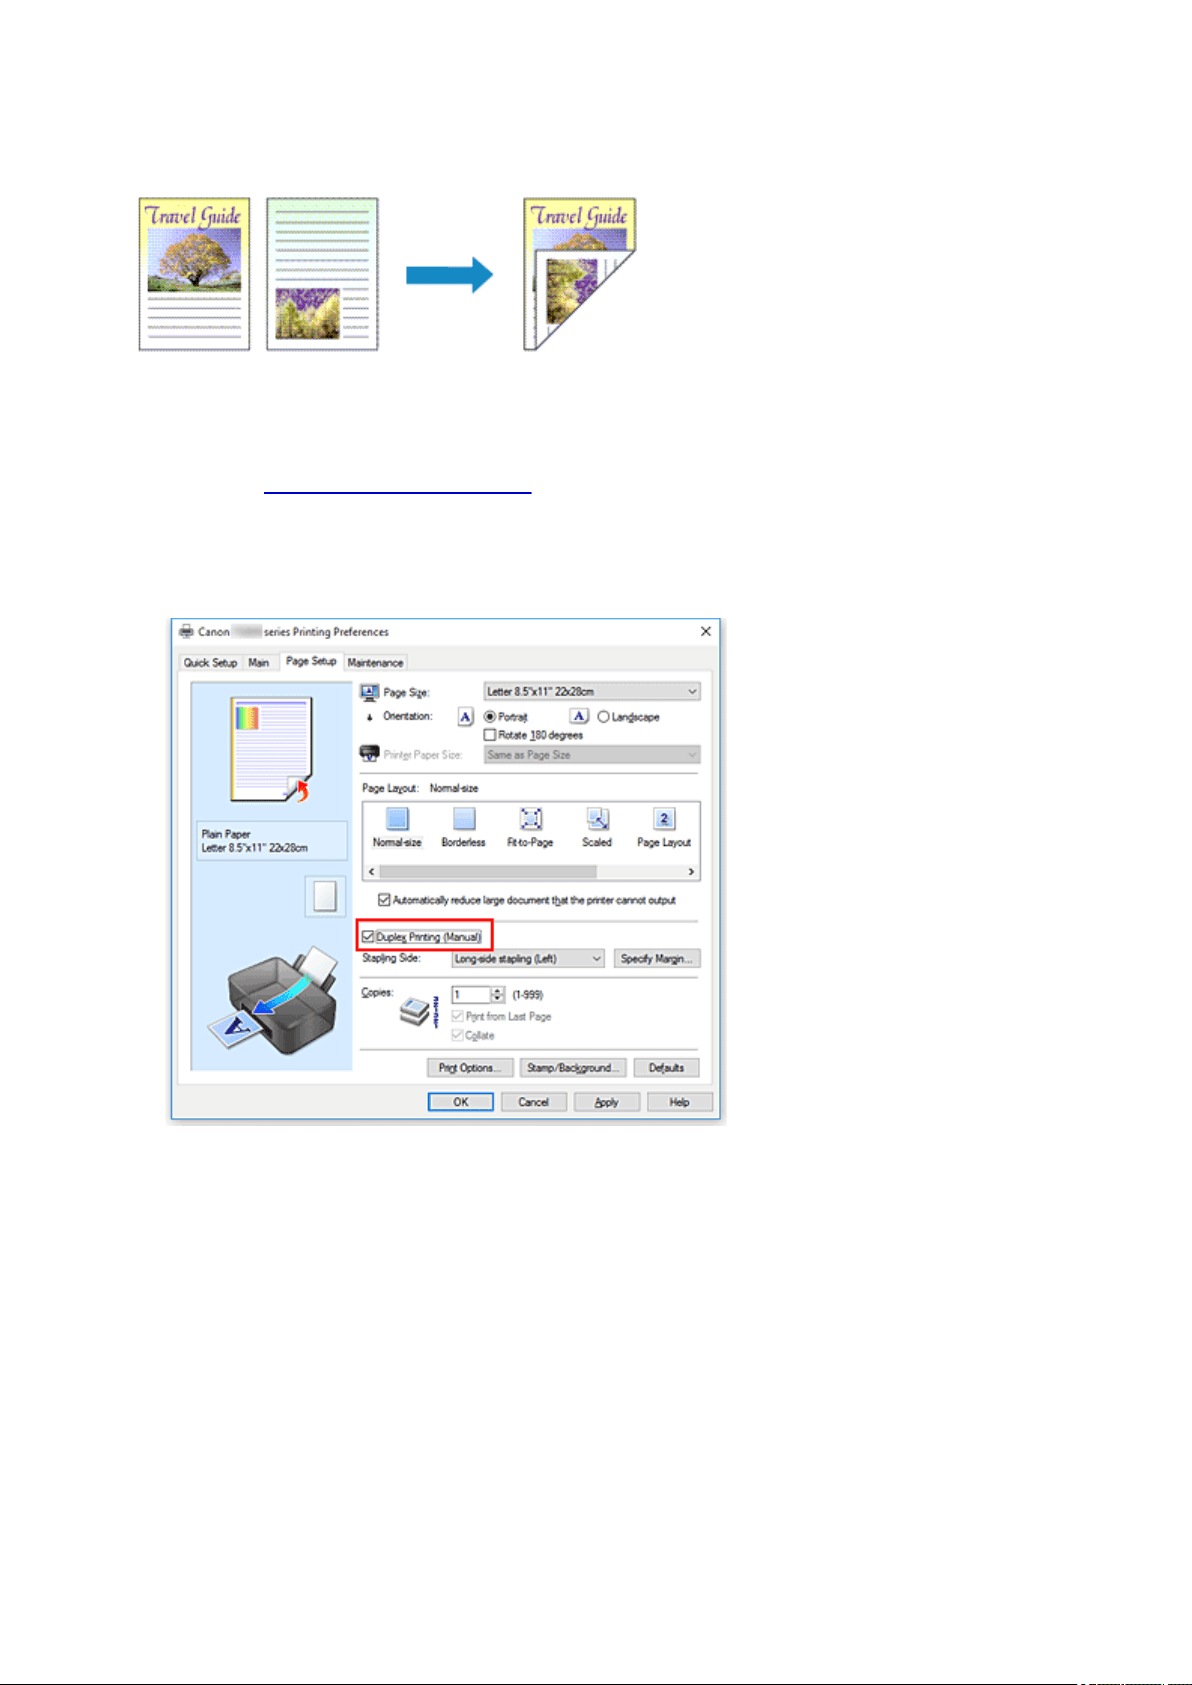Click the "Plain Paper" media info text
Viewport: 1192px width, 1685px height.
tap(226, 834)
